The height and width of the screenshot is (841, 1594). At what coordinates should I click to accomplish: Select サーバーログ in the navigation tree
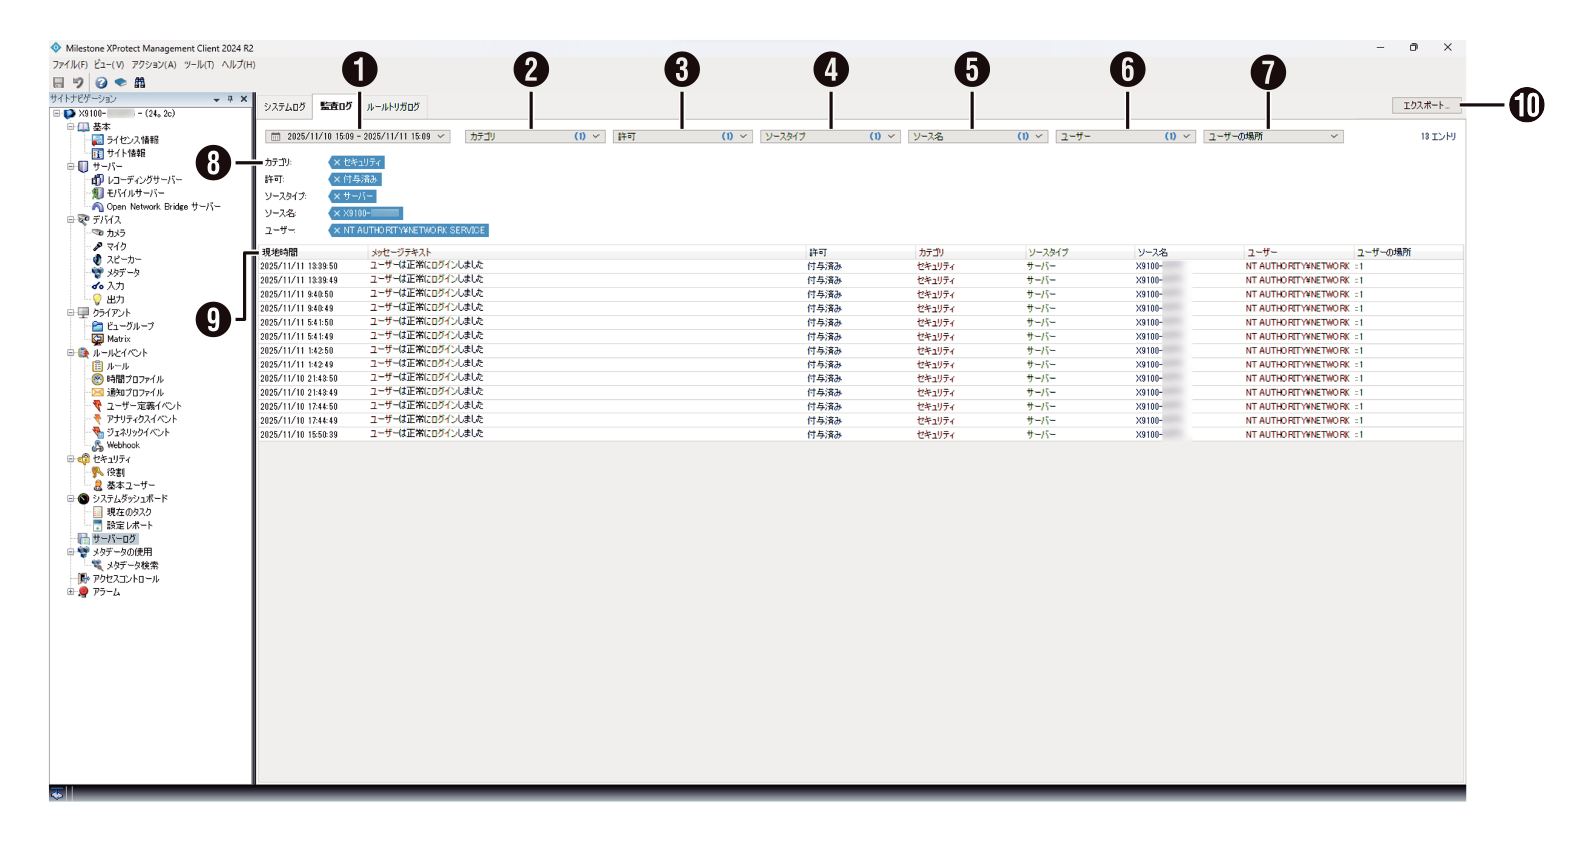[115, 539]
